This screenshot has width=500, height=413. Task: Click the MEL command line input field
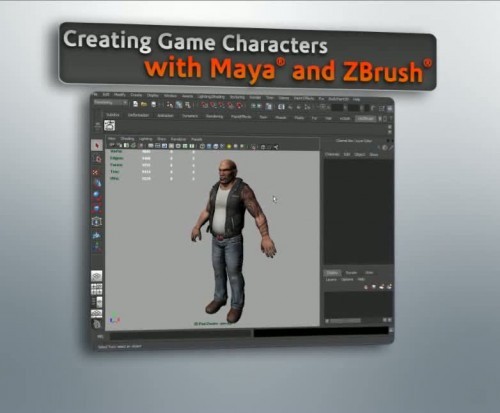point(180,334)
